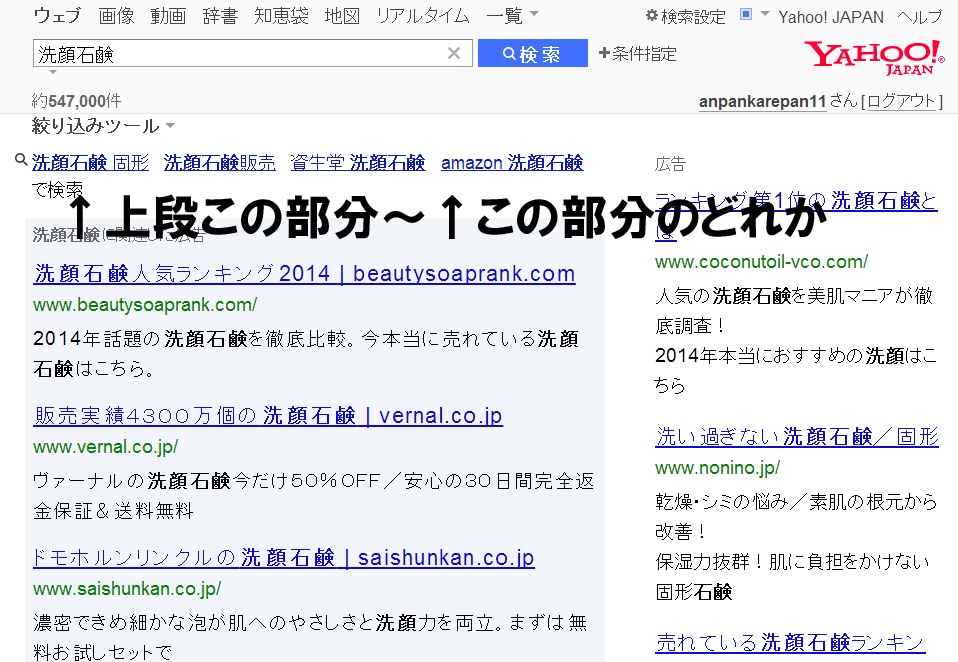The height and width of the screenshot is (662, 958).
Task: Click the result count 約547,000件 text
Action: click(76, 101)
